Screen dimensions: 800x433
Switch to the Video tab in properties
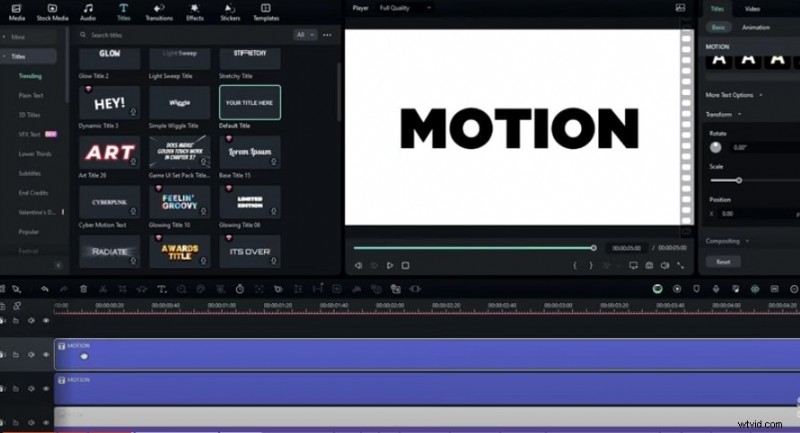(x=752, y=8)
